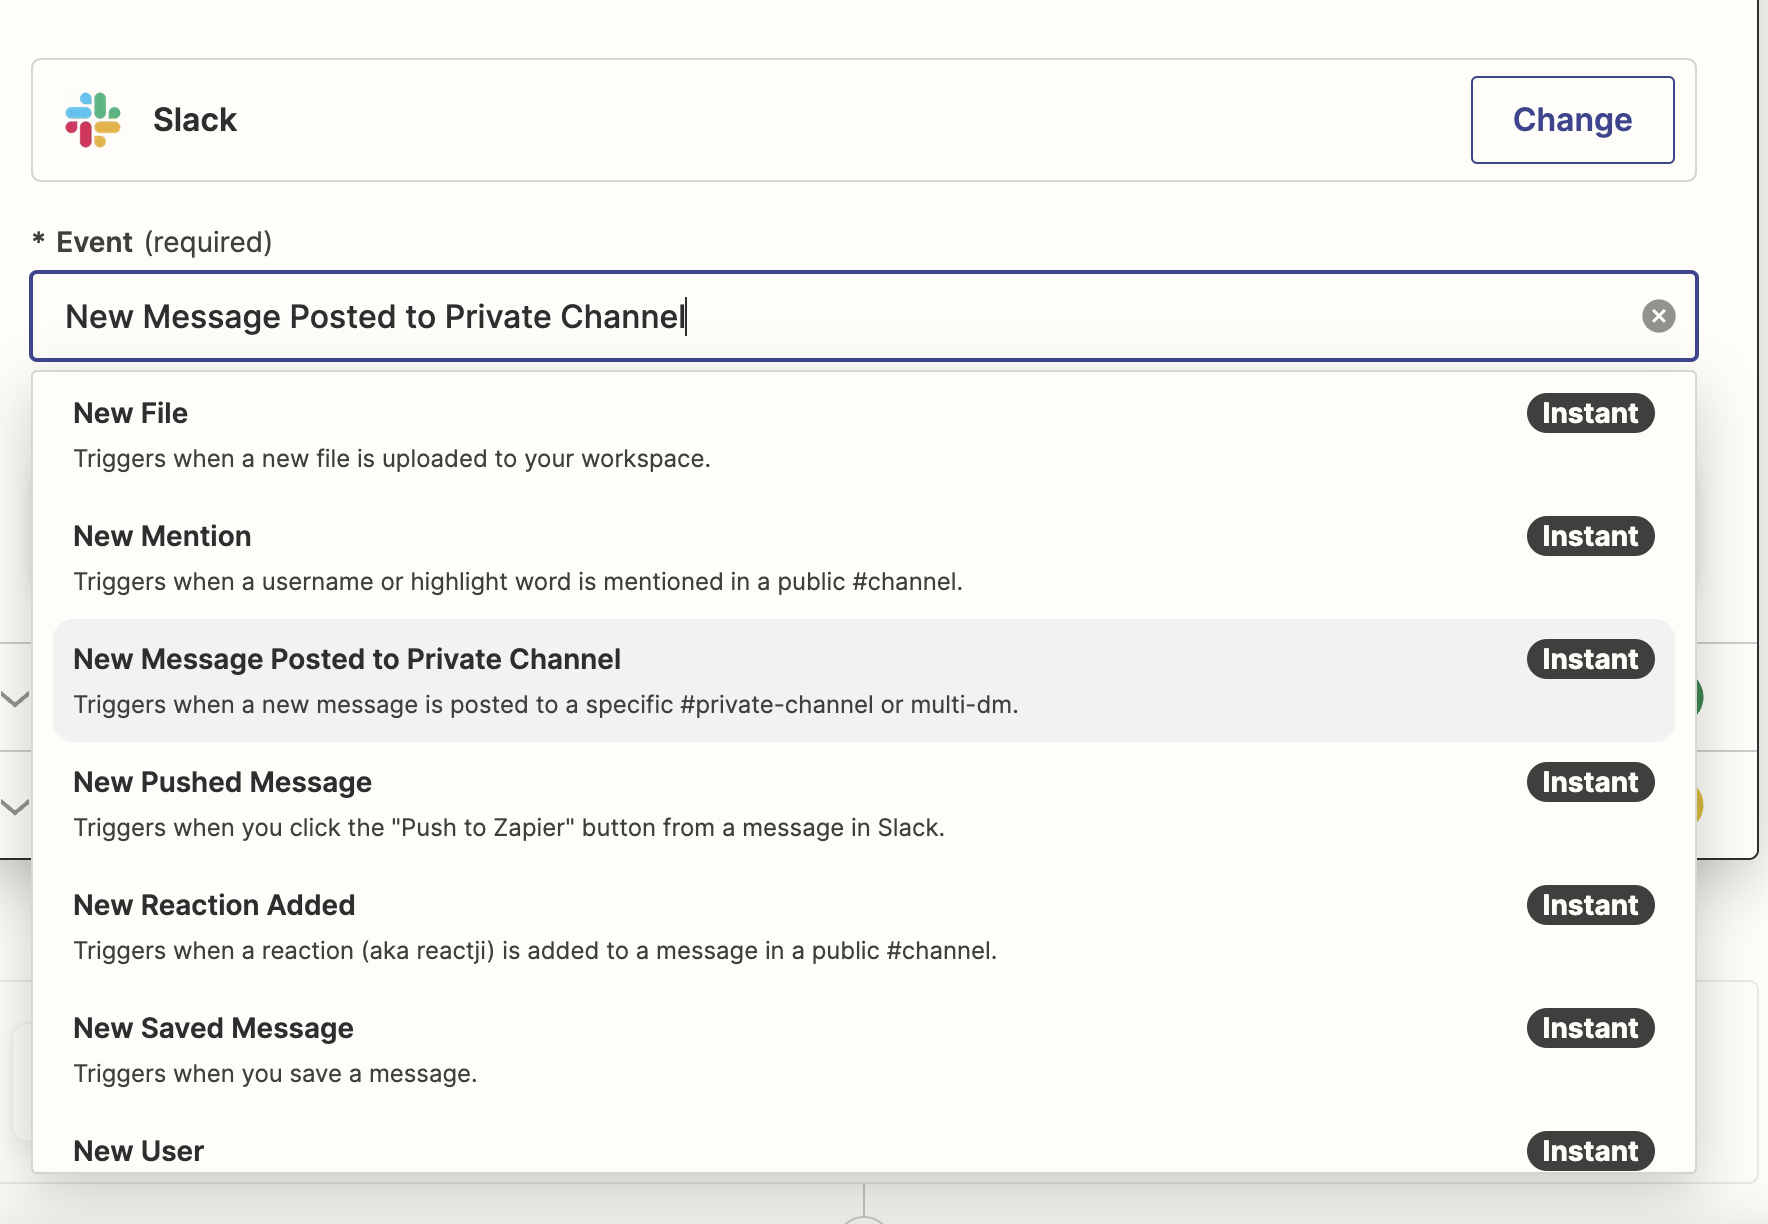Click Instant badge beside New Pushed Message
1768x1224 pixels.
click(x=1590, y=782)
